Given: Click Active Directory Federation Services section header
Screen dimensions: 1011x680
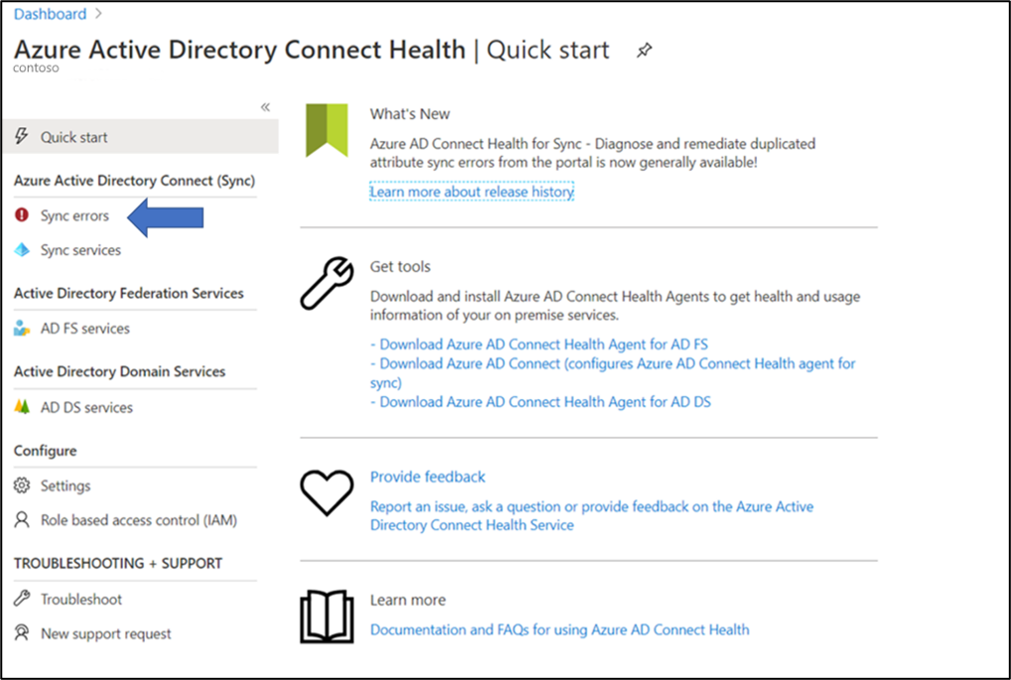Looking at the screenshot, I should click(x=129, y=293).
